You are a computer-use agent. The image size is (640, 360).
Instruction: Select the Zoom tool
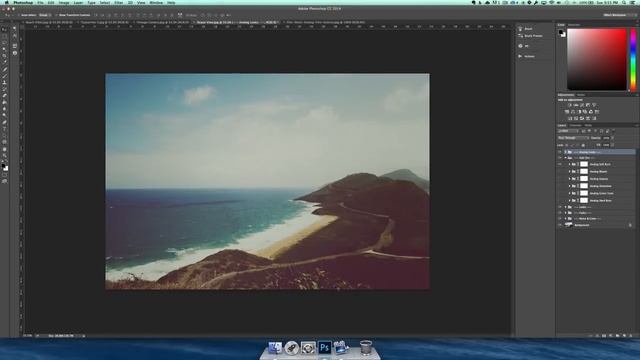pyautogui.click(x=4, y=156)
